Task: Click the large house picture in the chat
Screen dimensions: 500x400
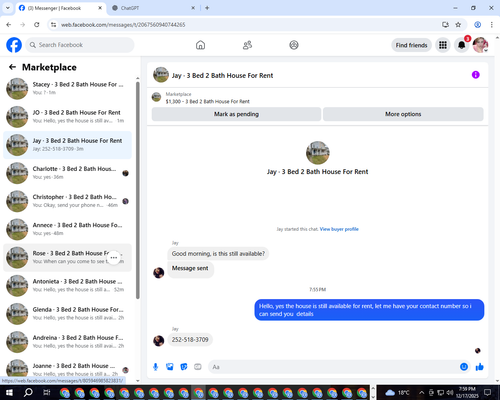Action: 318,153
